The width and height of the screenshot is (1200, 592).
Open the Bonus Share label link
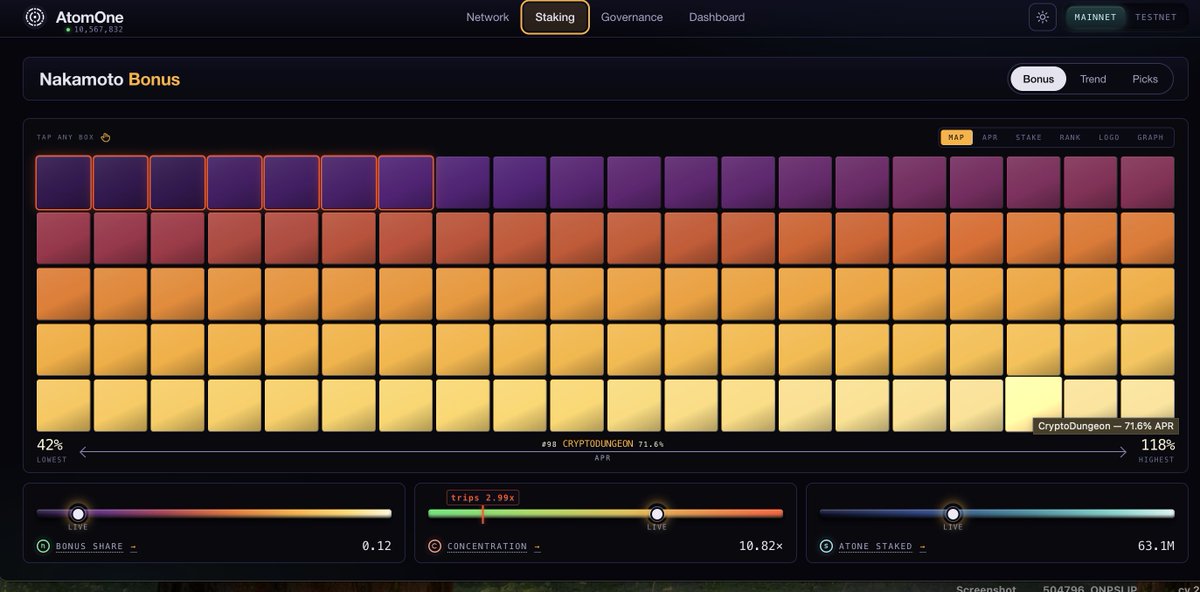point(90,547)
